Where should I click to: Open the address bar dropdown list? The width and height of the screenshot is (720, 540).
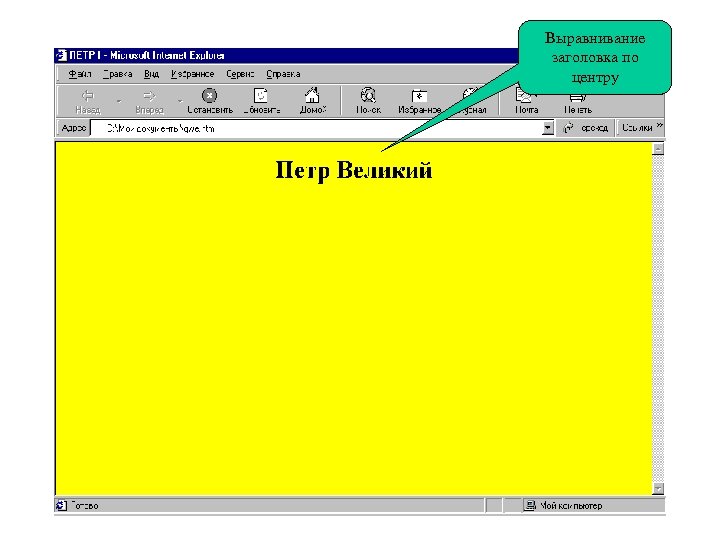547,128
